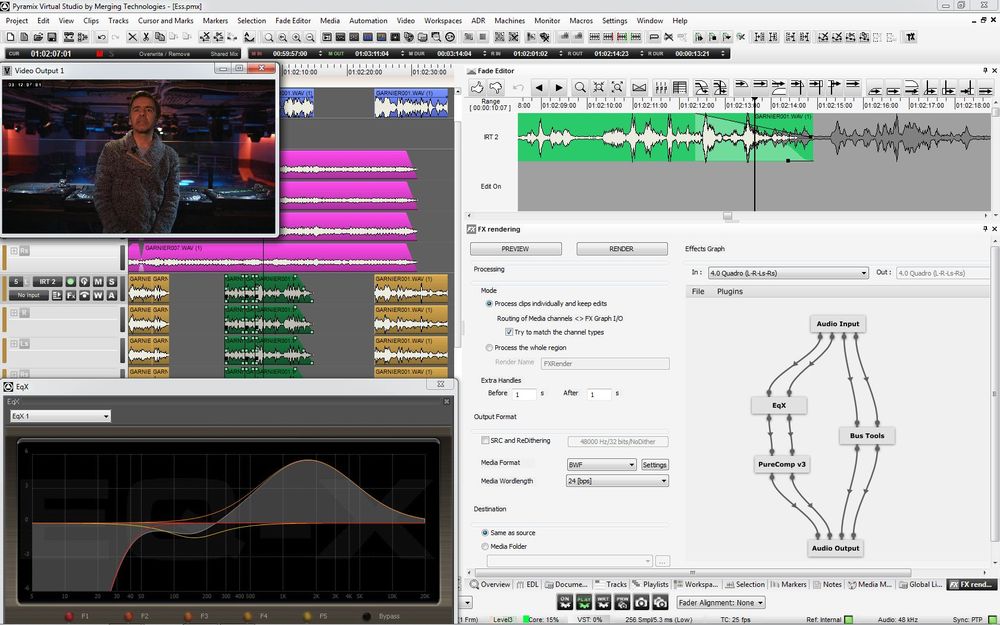The height and width of the screenshot is (625, 1000).
Task: Click the automation PLAY mode icon
Action: [583, 602]
